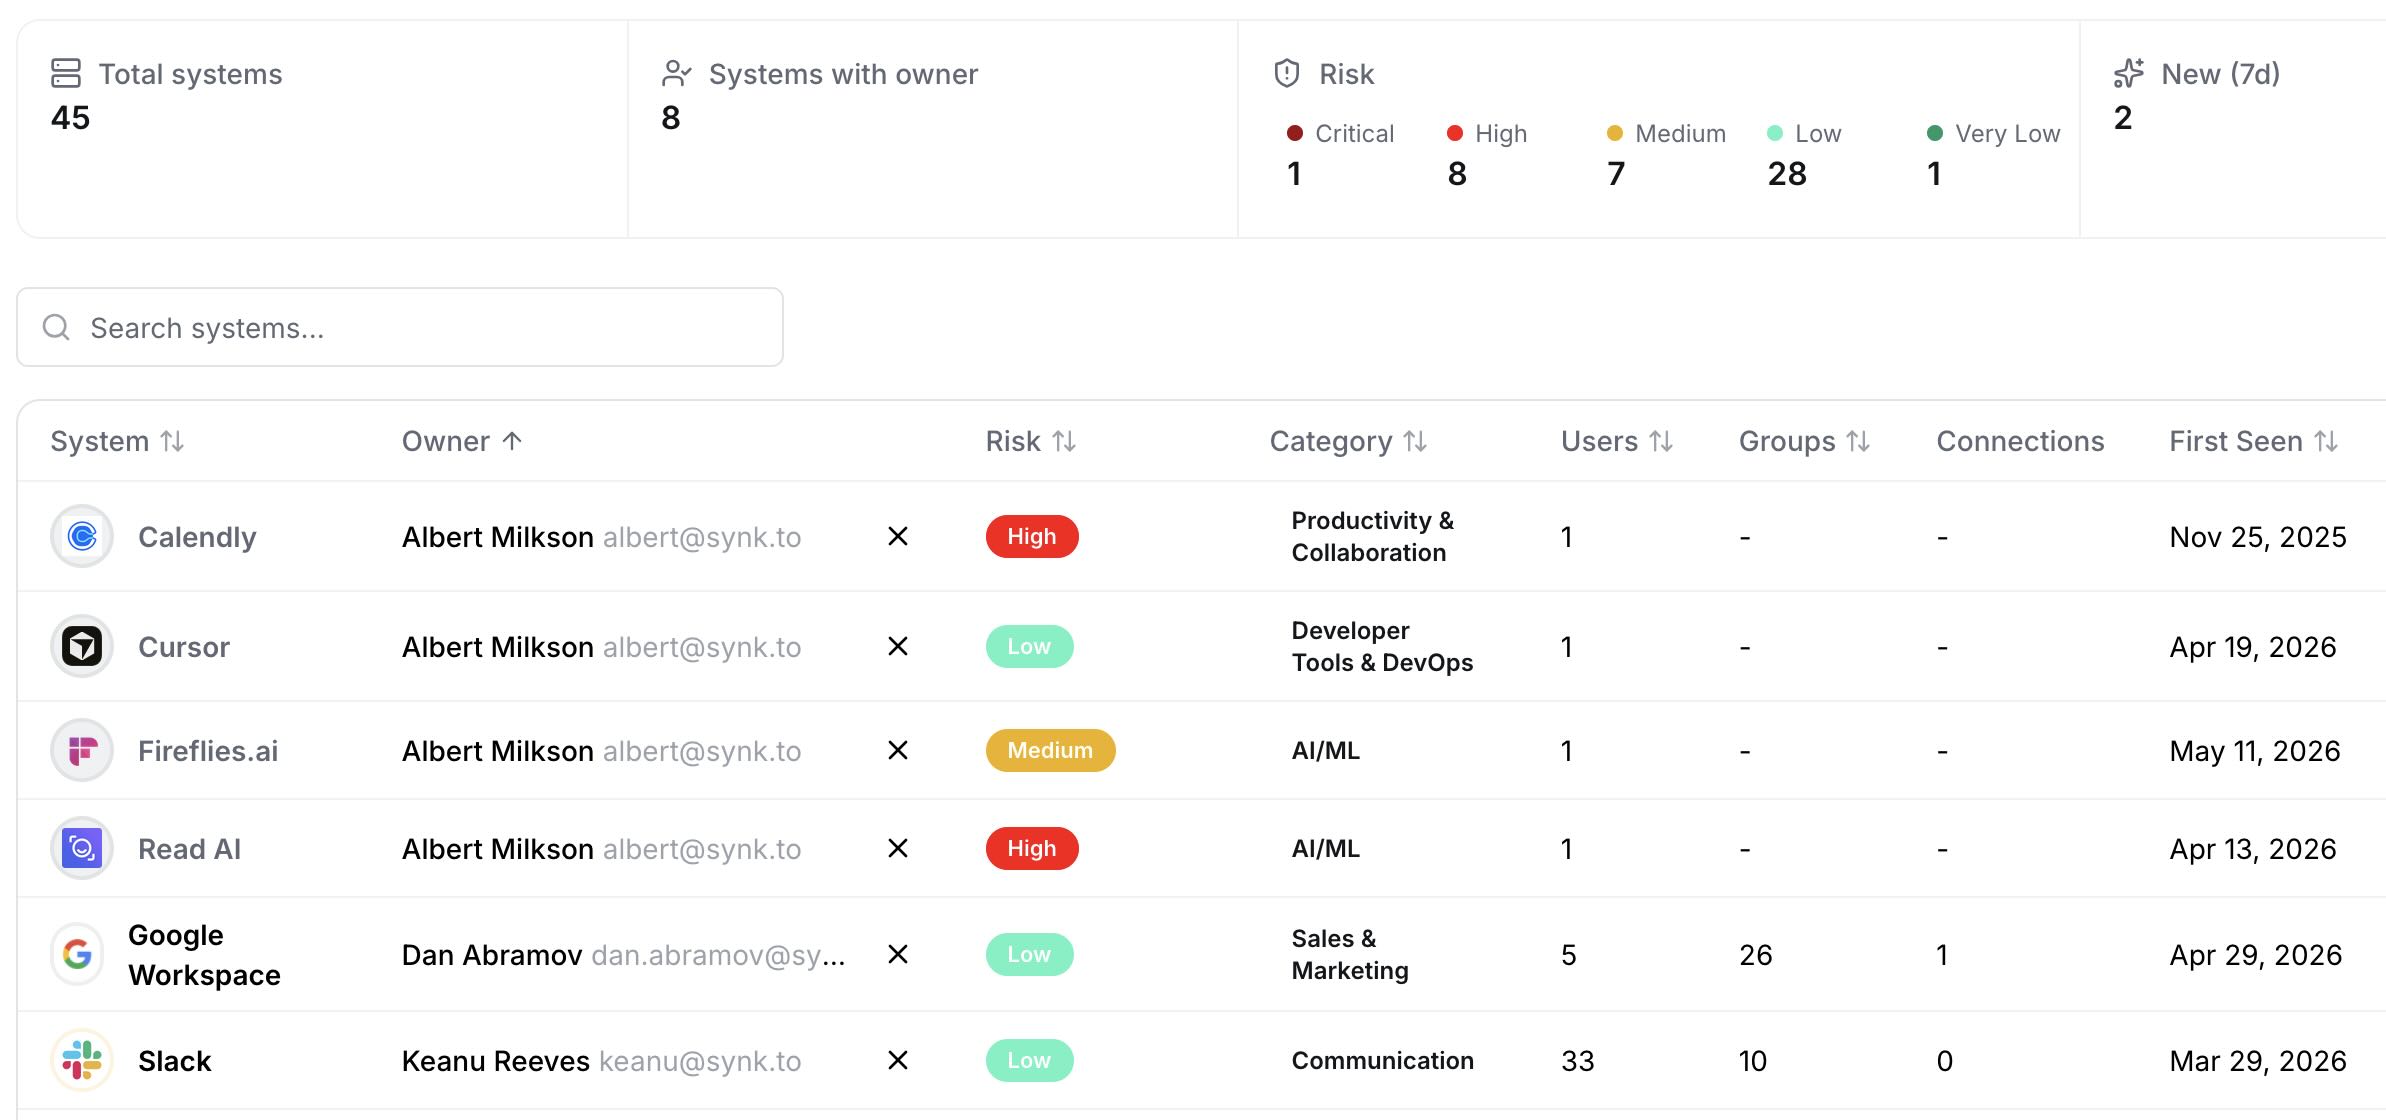The image size is (2386, 1120).
Task: Click the New (7d) sparkle icon
Action: 2129,73
